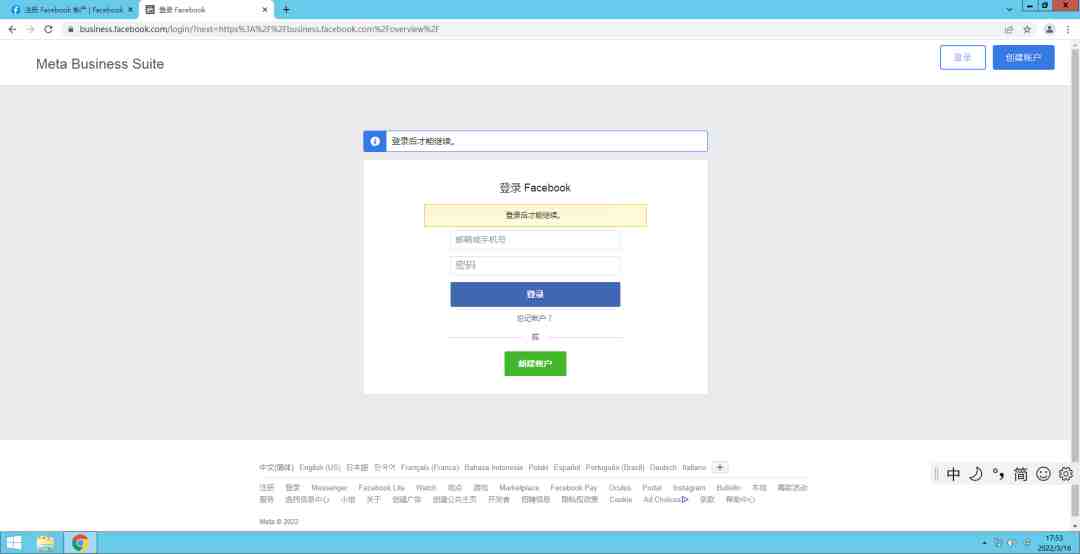The height and width of the screenshot is (554, 1080).
Task: Open the Instagram footer link
Action: pos(689,487)
